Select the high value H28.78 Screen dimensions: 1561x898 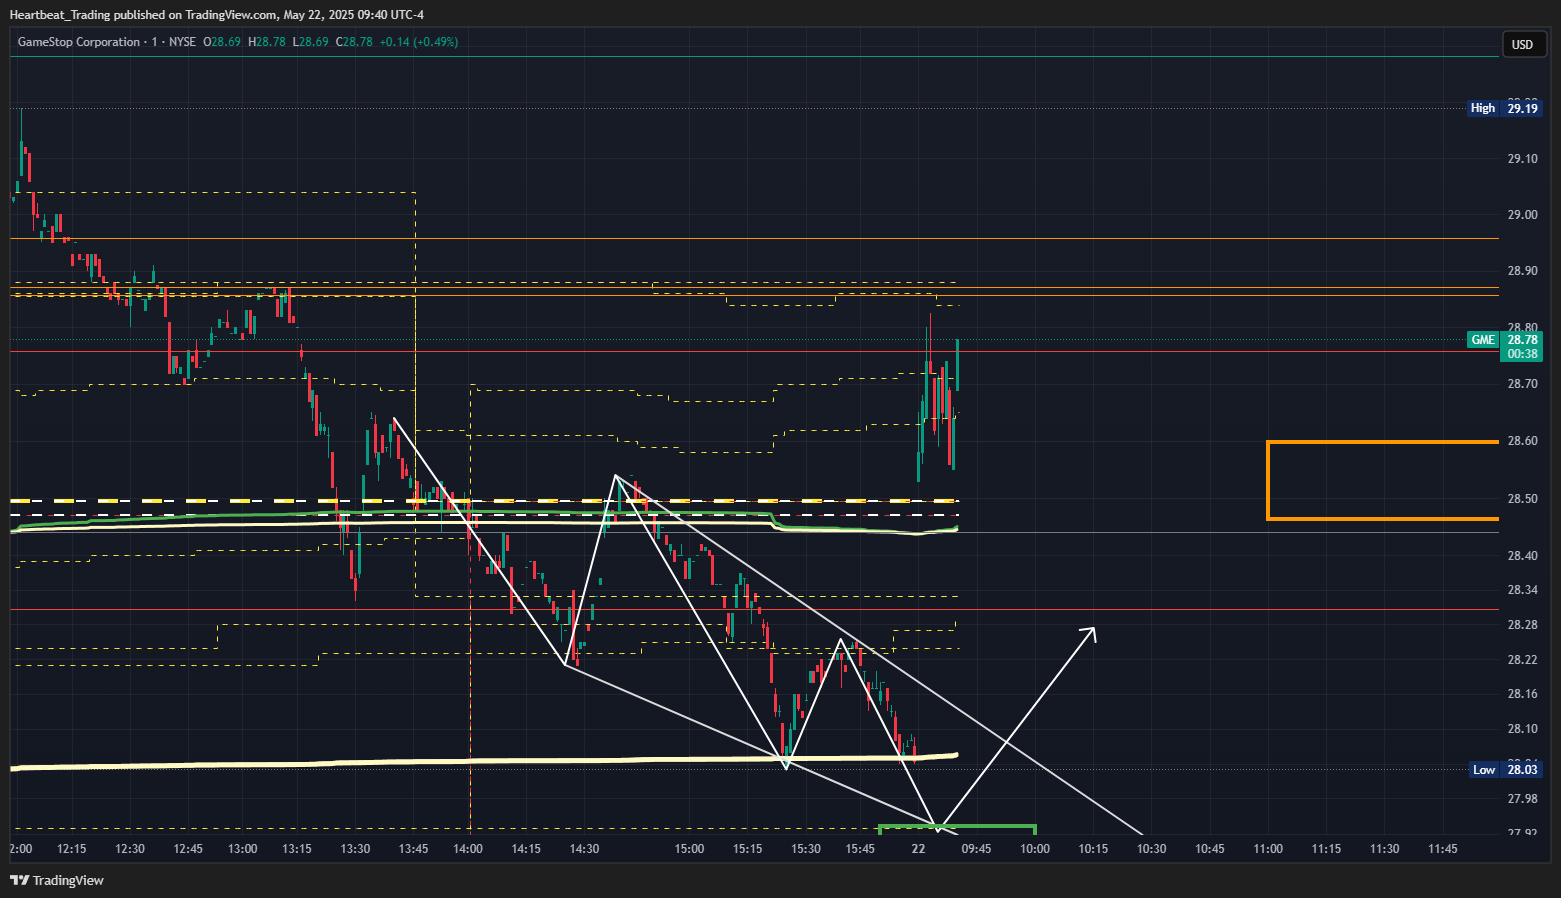point(267,42)
